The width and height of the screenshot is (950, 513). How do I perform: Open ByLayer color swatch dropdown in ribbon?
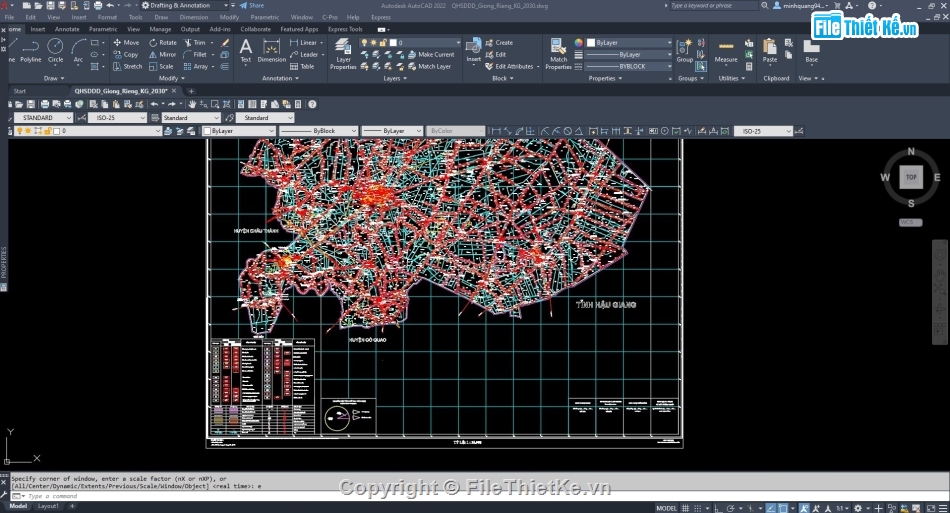click(x=629, y=42)
